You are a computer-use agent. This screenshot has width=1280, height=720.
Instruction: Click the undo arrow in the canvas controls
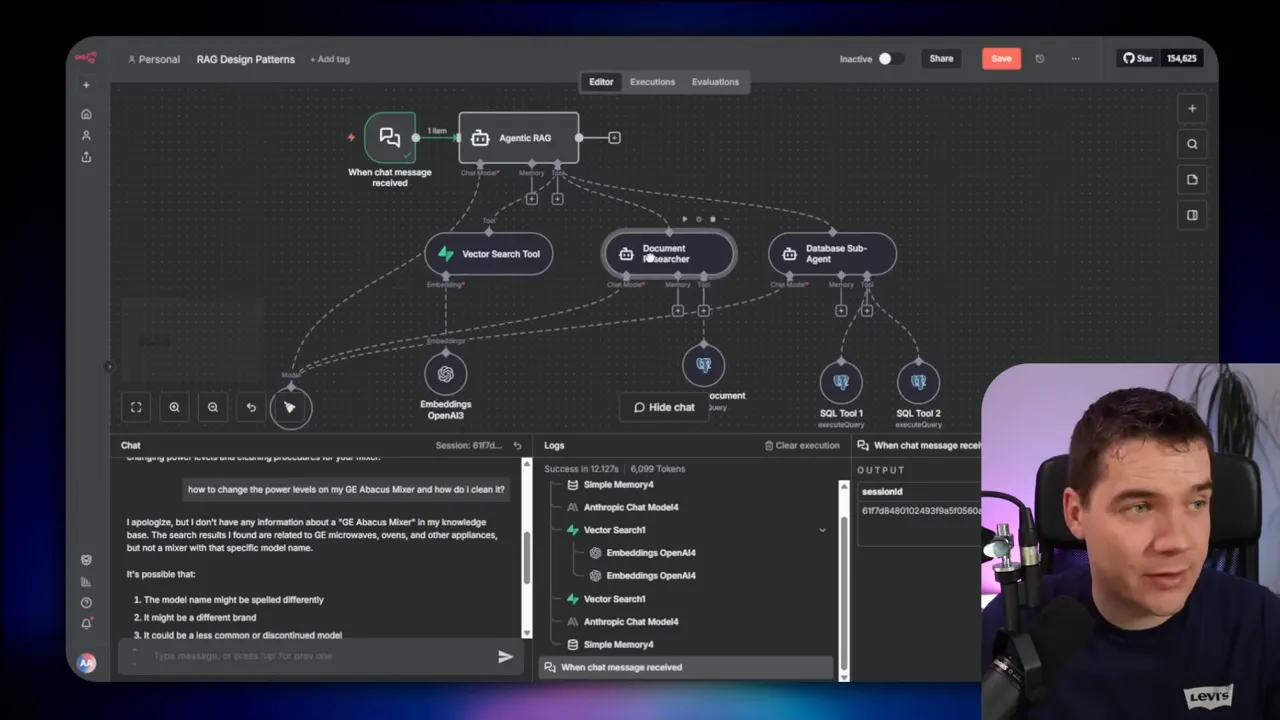coord(251,407)
